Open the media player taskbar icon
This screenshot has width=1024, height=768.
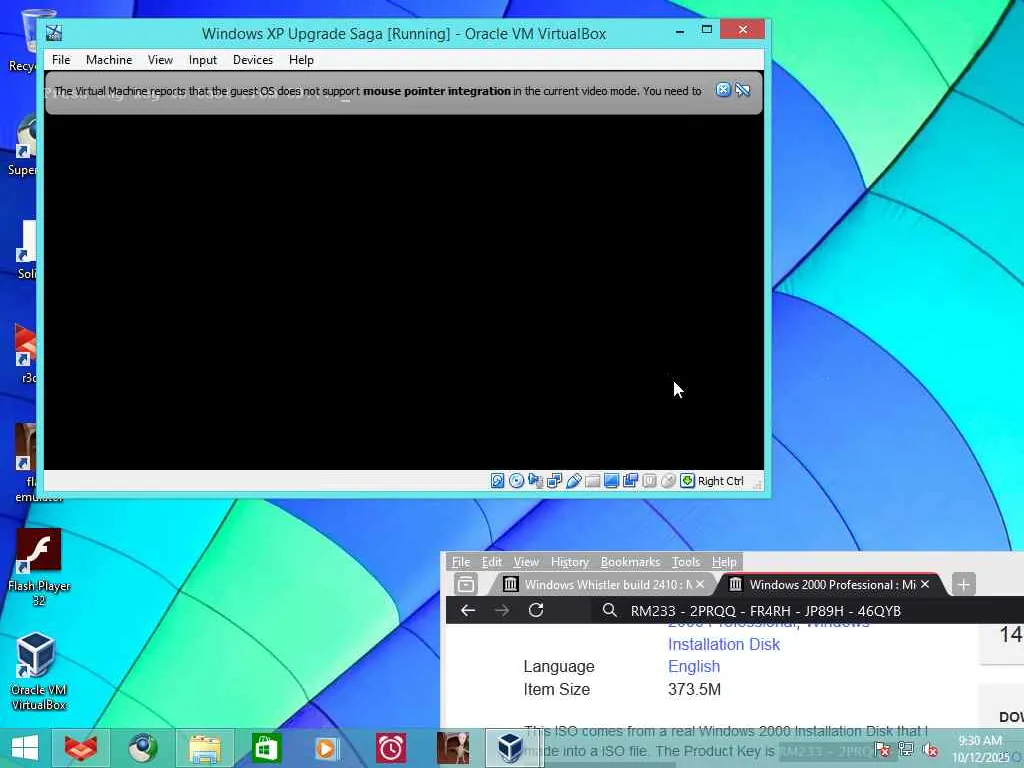click(327, 748)
